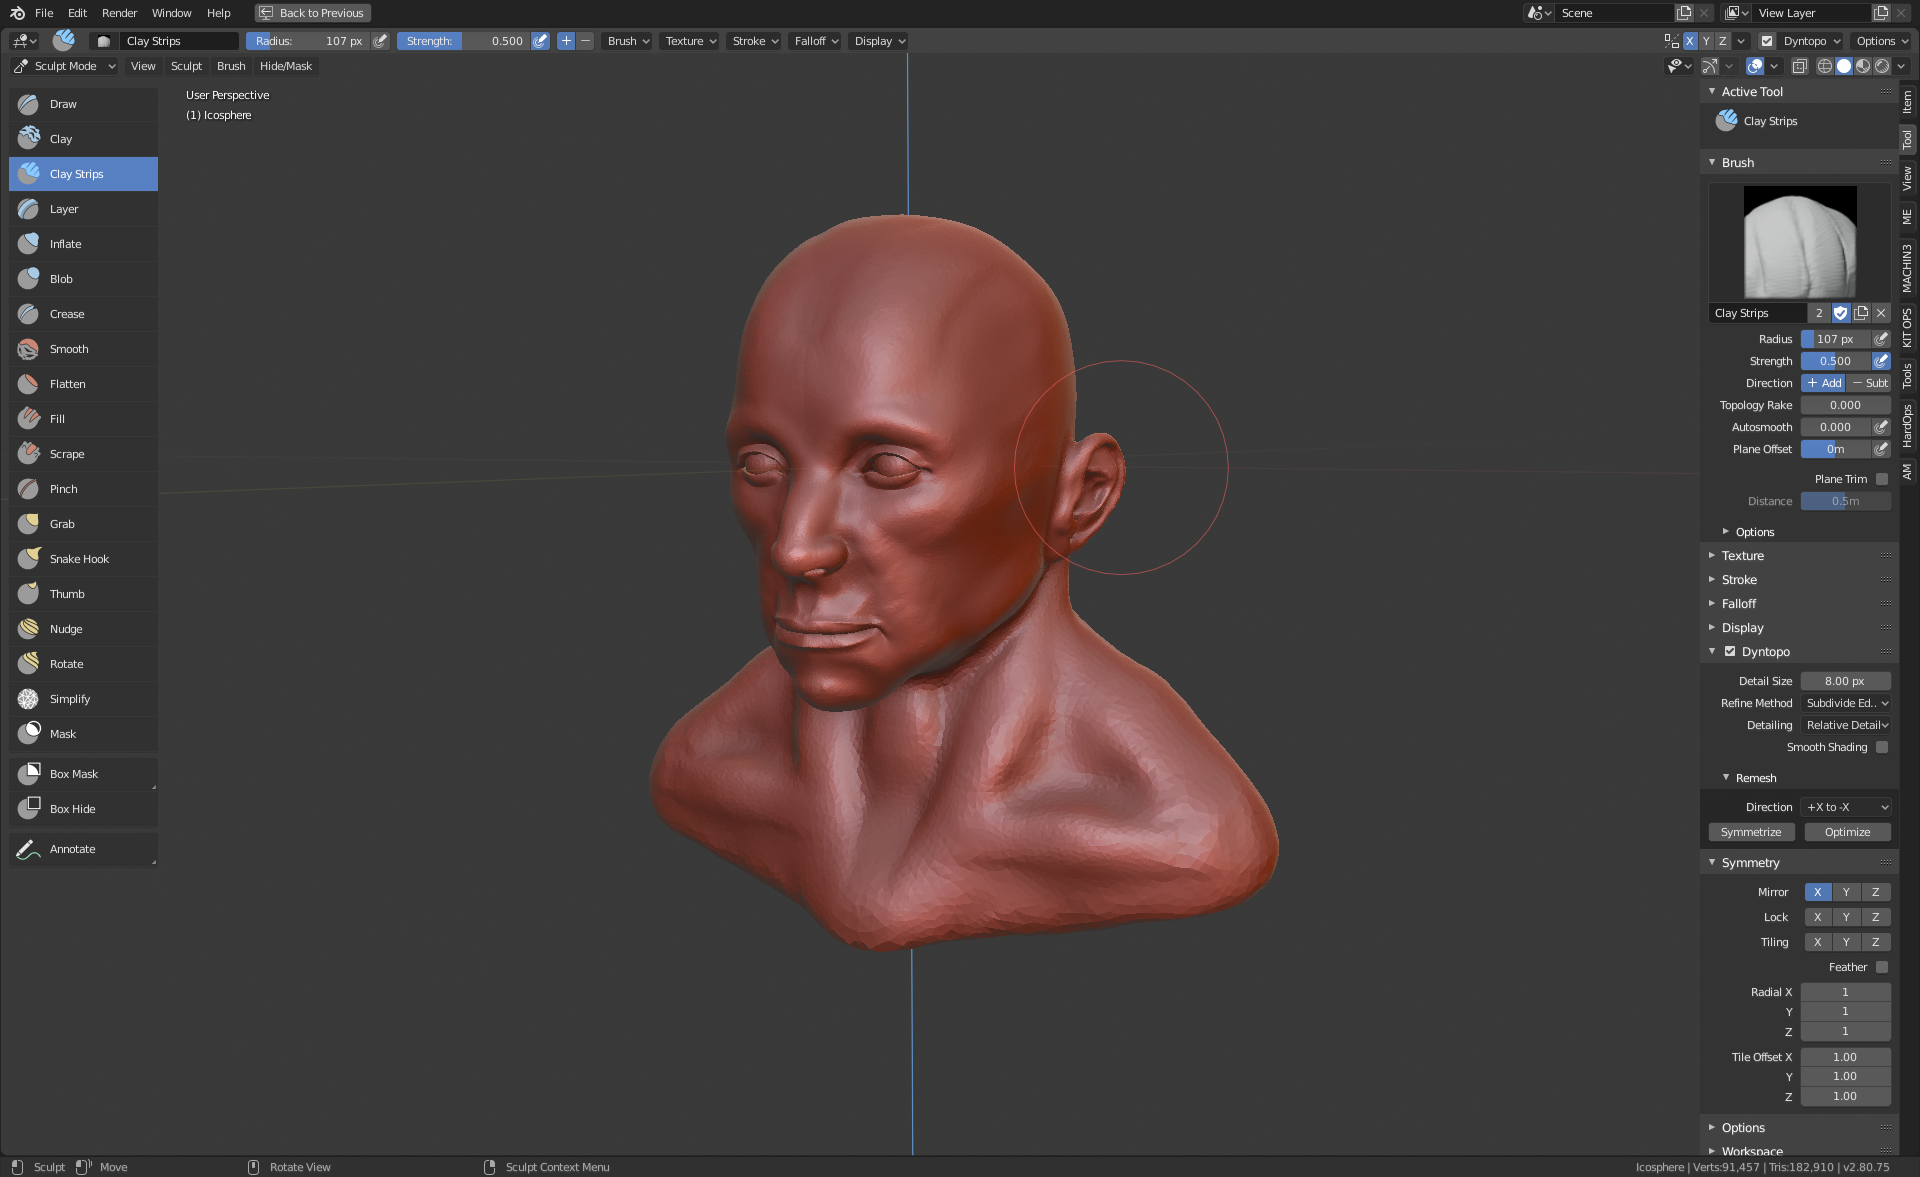Click the Optimize button
The width and height of the screenshot is (1920, 1177).
coord(1847,832)
